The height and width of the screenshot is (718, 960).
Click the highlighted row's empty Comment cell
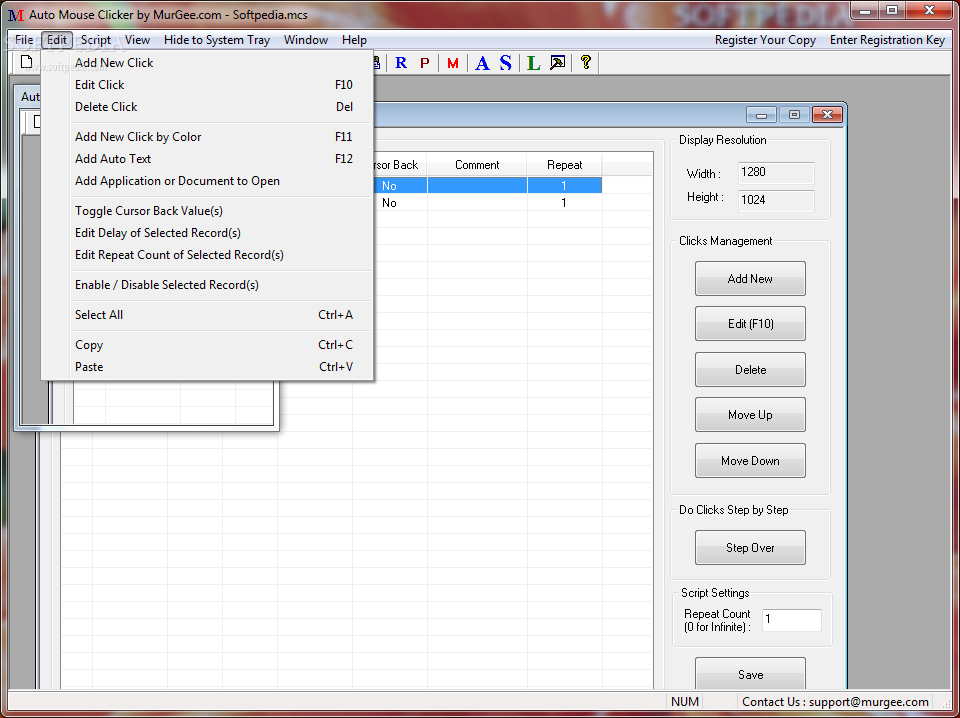[x=477, y=185]
